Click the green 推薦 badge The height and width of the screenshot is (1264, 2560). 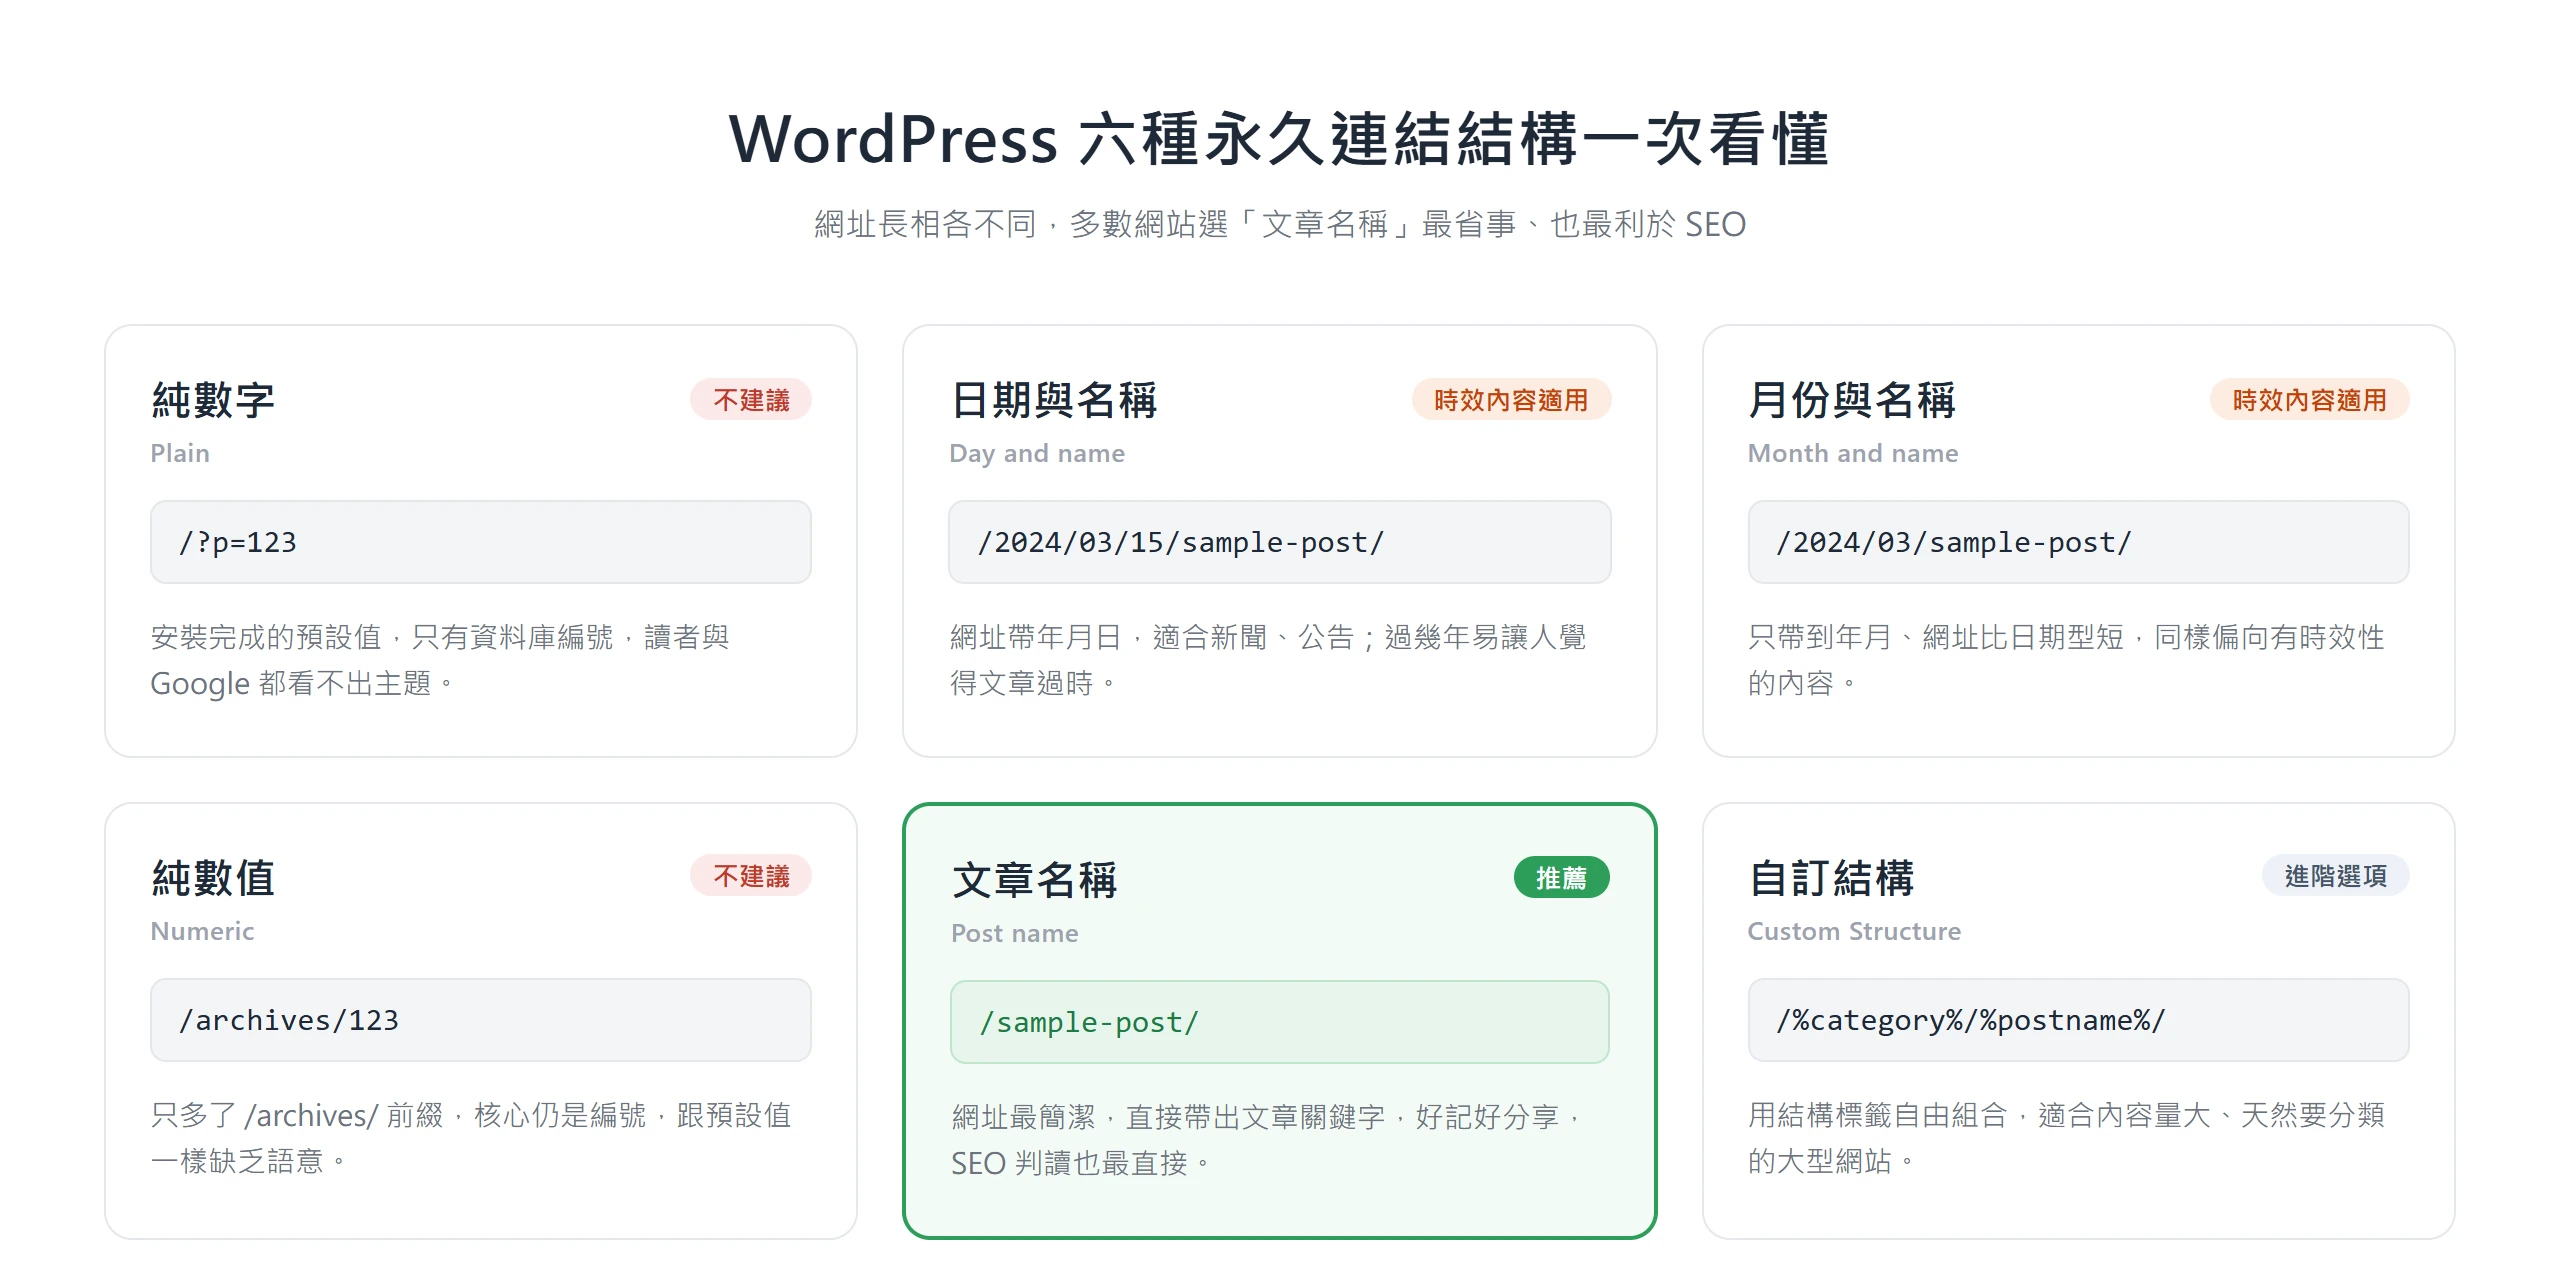pos(1562,878)
